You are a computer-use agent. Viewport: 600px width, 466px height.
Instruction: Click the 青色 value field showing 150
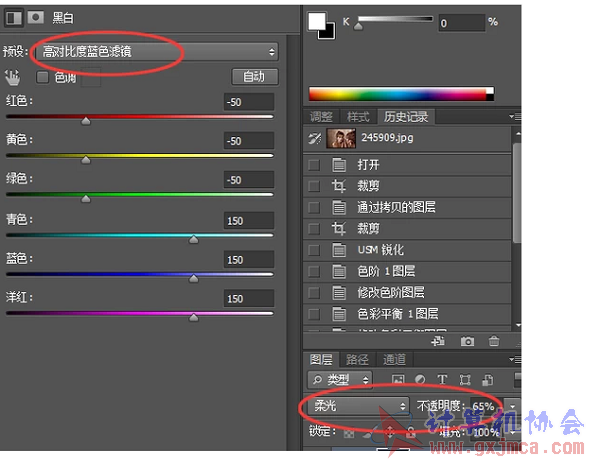click(249, 221)
